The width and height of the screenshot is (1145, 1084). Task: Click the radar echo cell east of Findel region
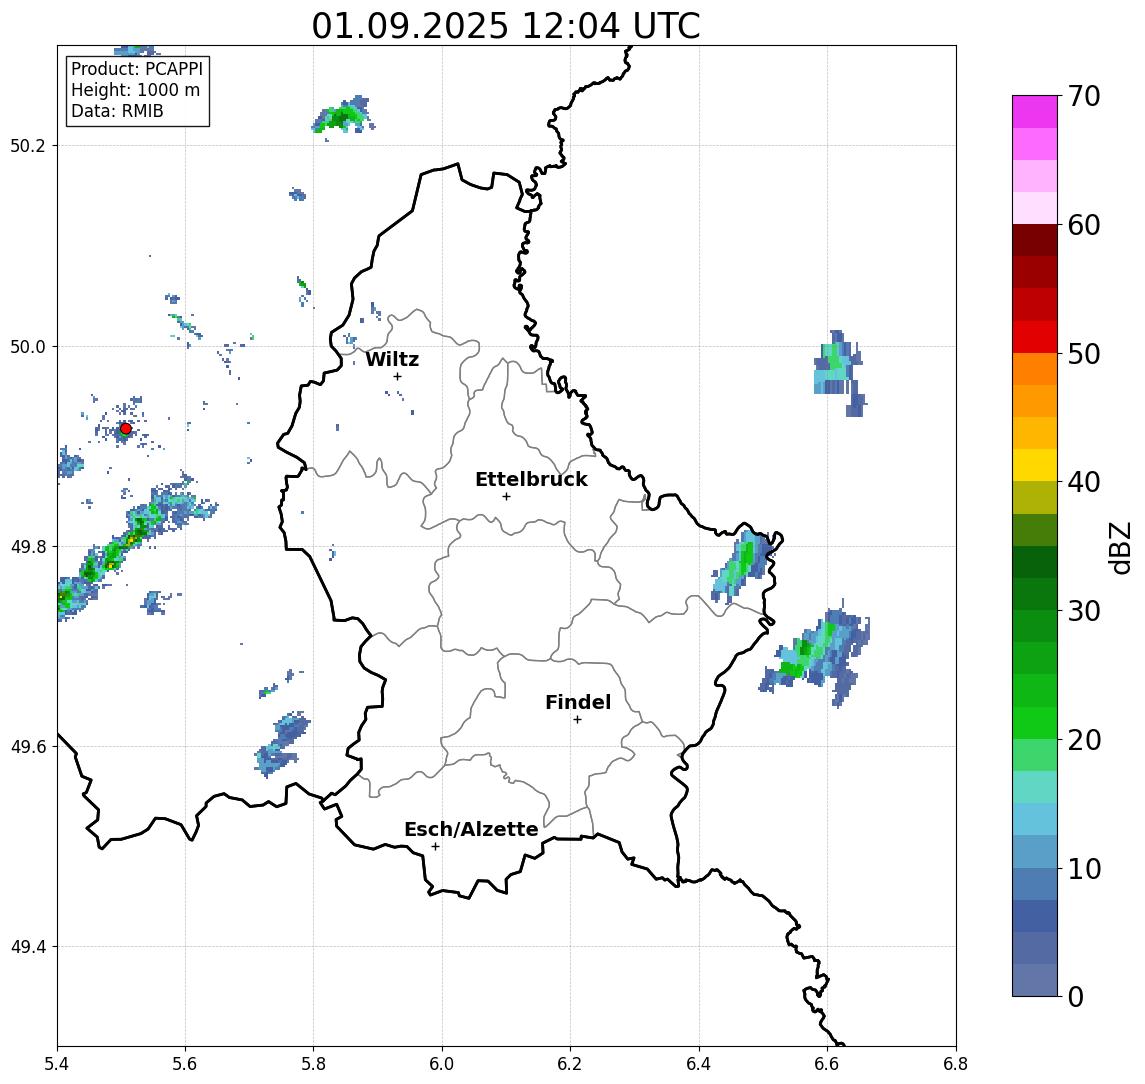(x=815, y=652)
